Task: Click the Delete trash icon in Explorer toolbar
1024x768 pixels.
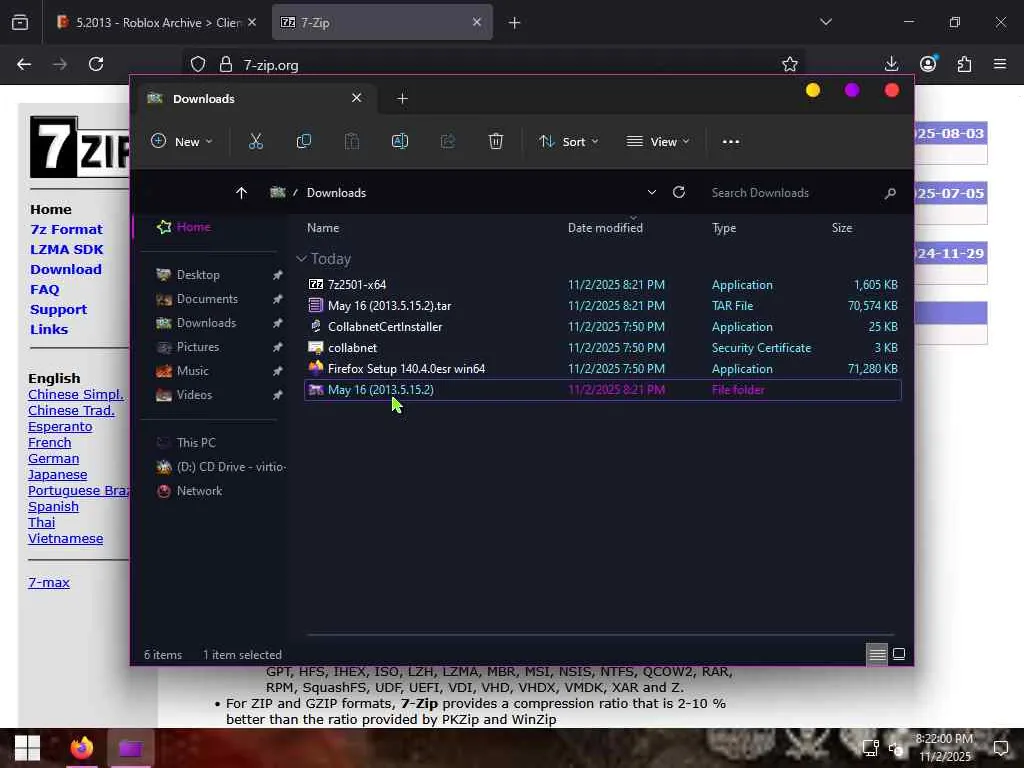Action: pos(496,141)
